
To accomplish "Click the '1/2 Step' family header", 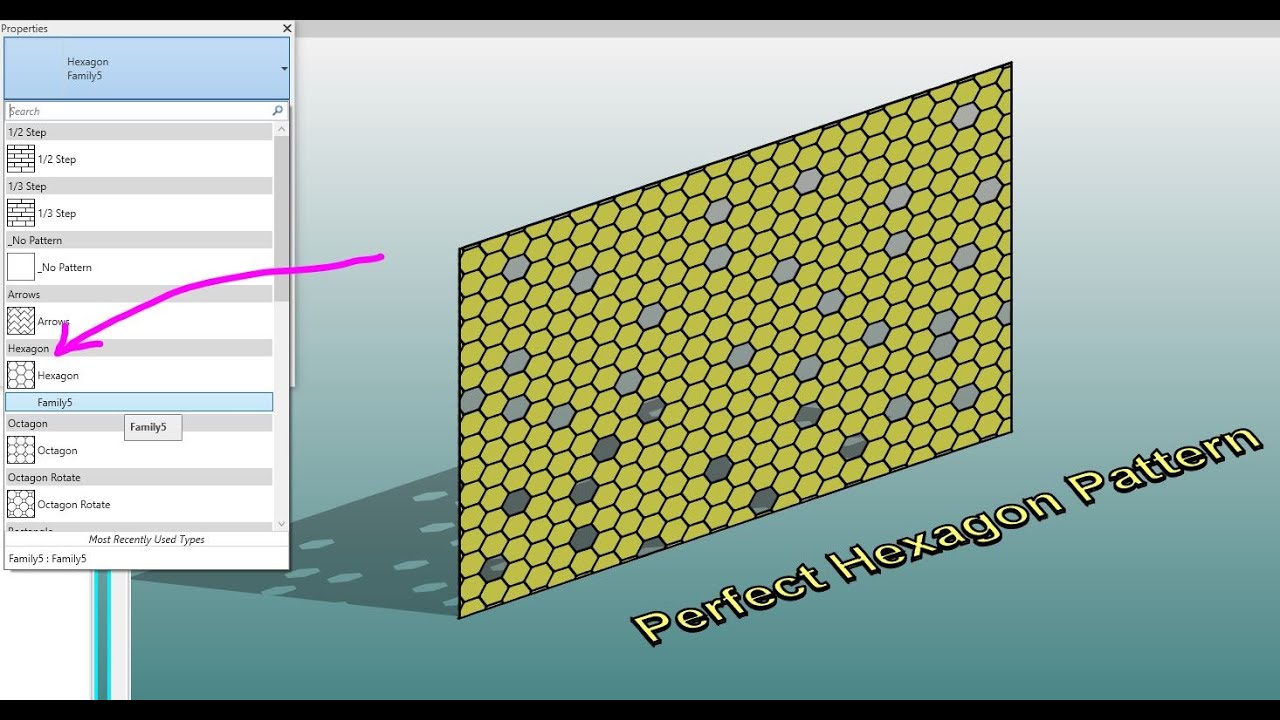I will [139, 132].
